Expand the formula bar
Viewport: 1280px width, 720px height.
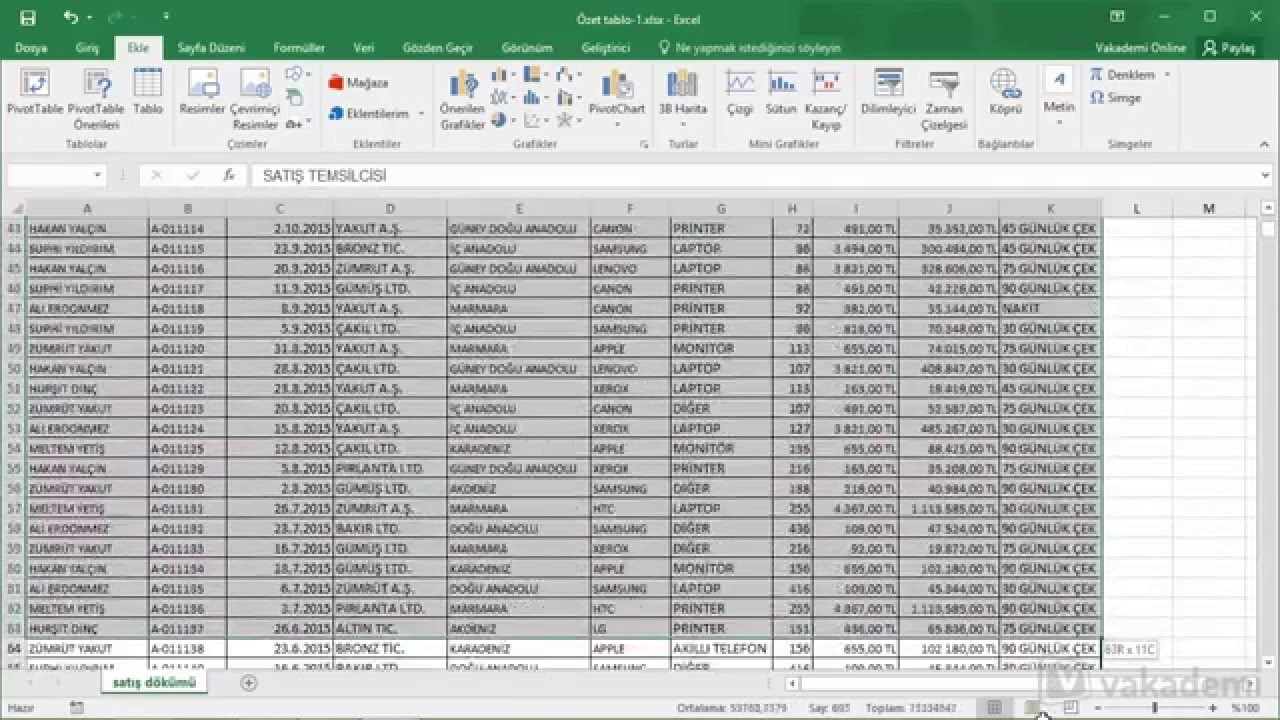(1266, 175)
